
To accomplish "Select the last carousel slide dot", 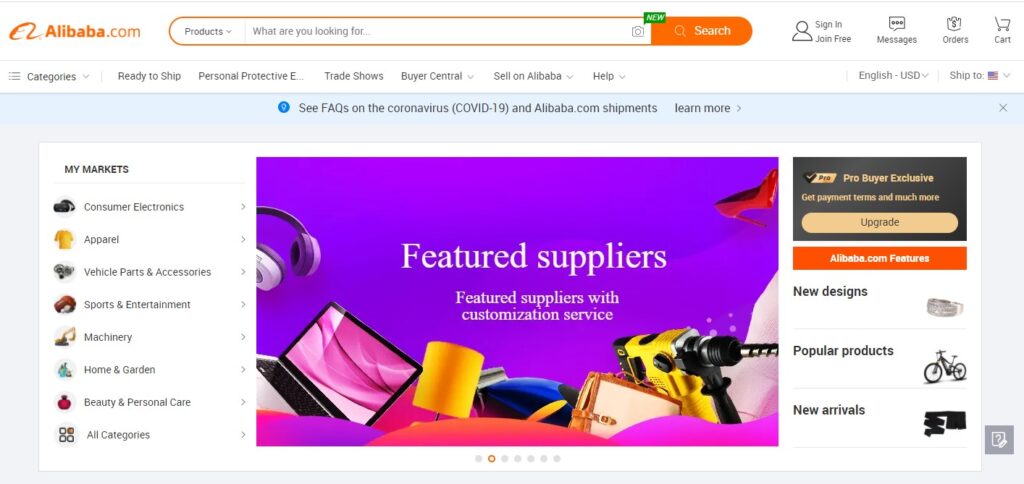I will point(556,459).
